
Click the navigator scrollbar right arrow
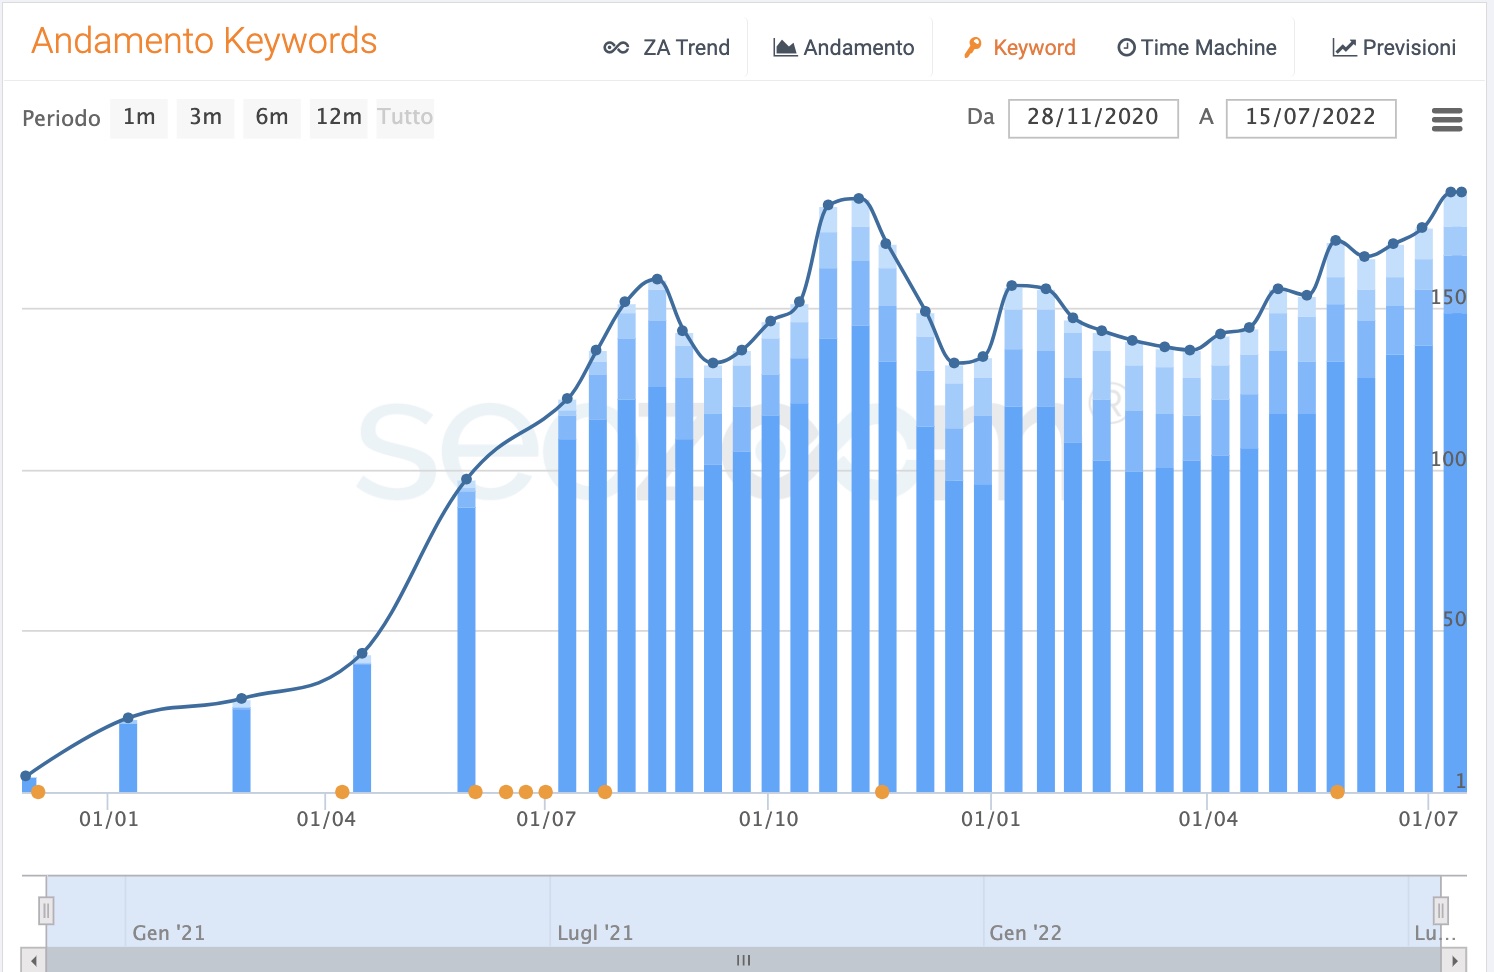point(1455,960)
